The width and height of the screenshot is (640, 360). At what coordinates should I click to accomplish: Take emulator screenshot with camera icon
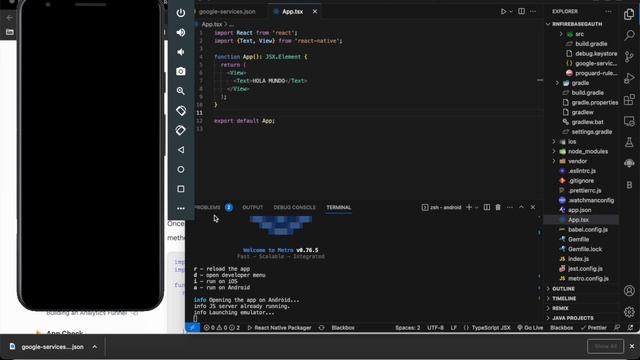[x=180, y=71]
